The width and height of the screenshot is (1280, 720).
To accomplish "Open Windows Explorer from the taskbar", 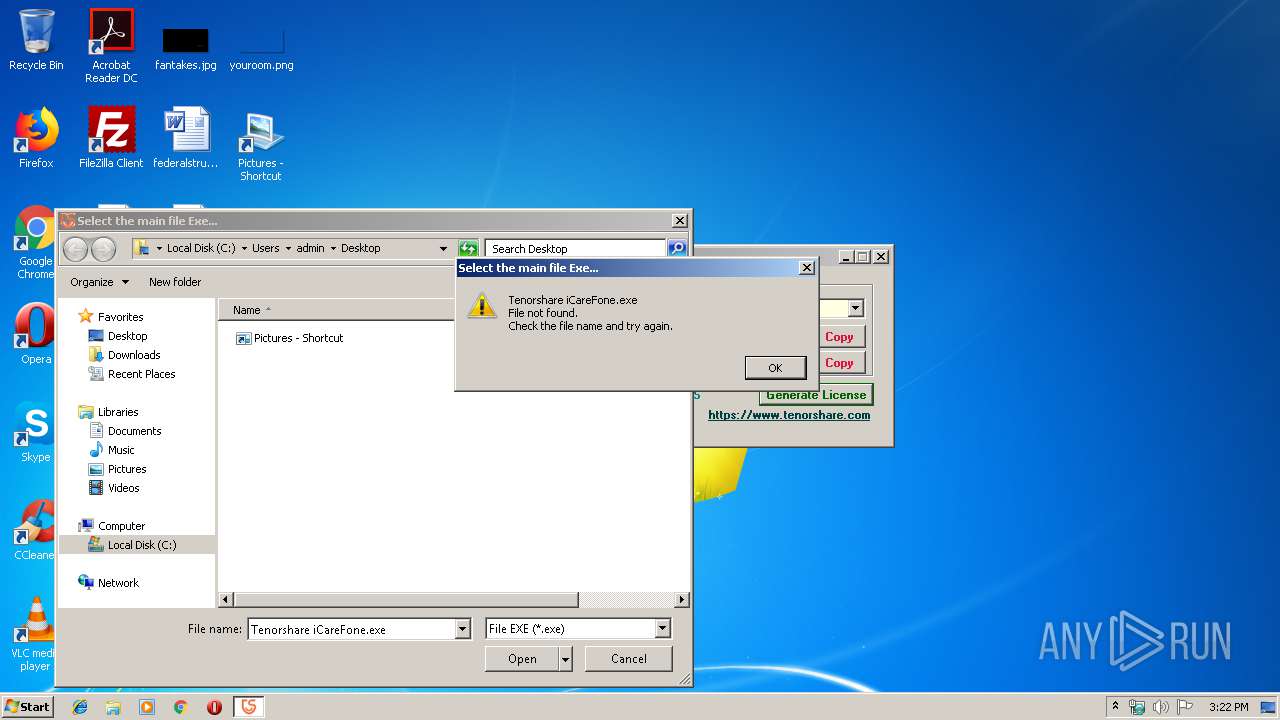I will click(x=113, y=707).
